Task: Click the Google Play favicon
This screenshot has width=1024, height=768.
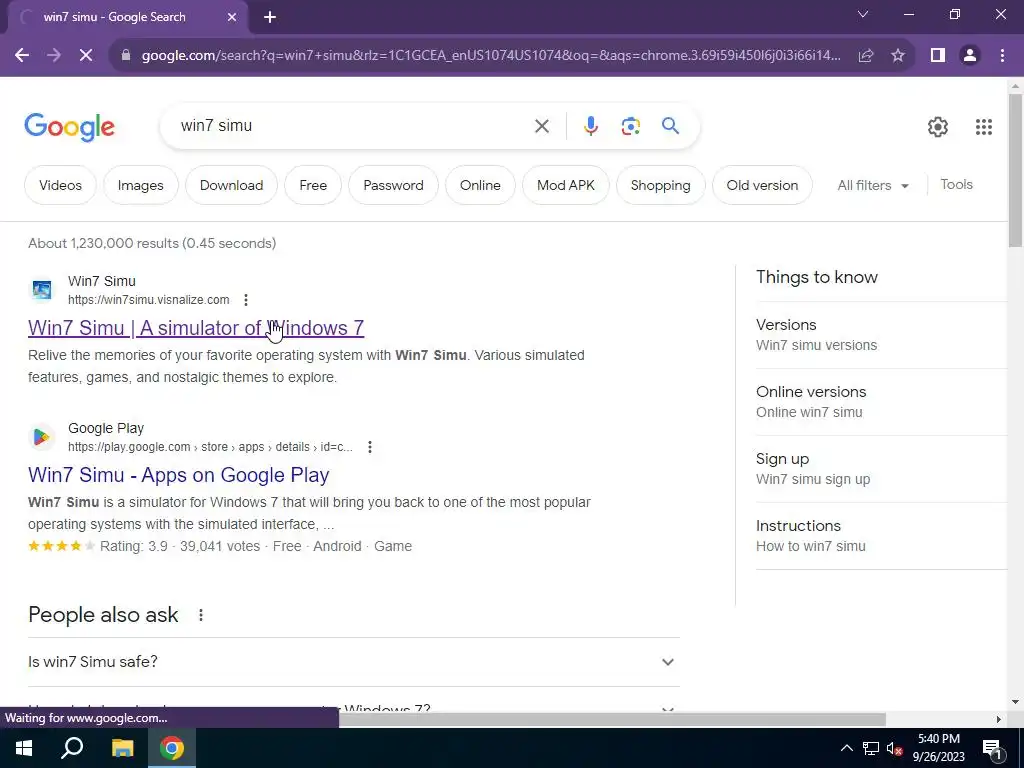Action: tap(42, 436)
